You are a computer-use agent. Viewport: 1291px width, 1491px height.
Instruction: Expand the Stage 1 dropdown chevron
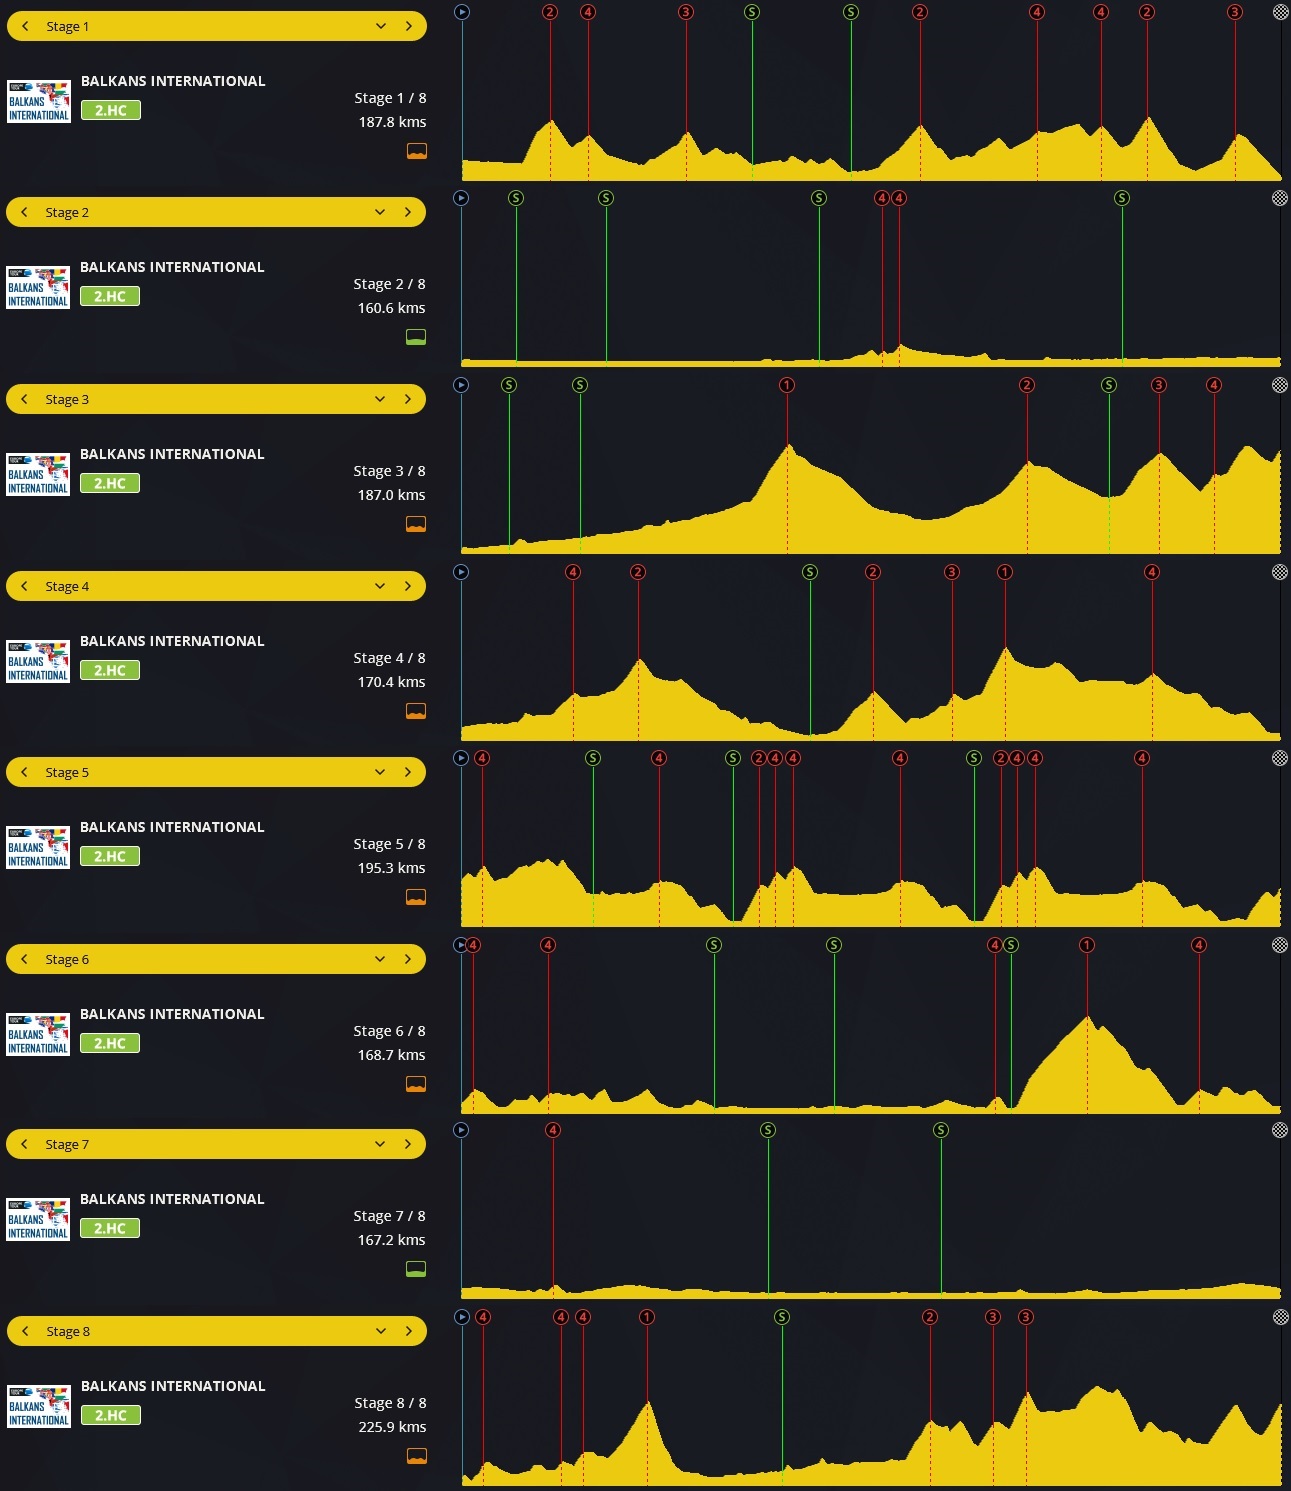pos(381,26)
